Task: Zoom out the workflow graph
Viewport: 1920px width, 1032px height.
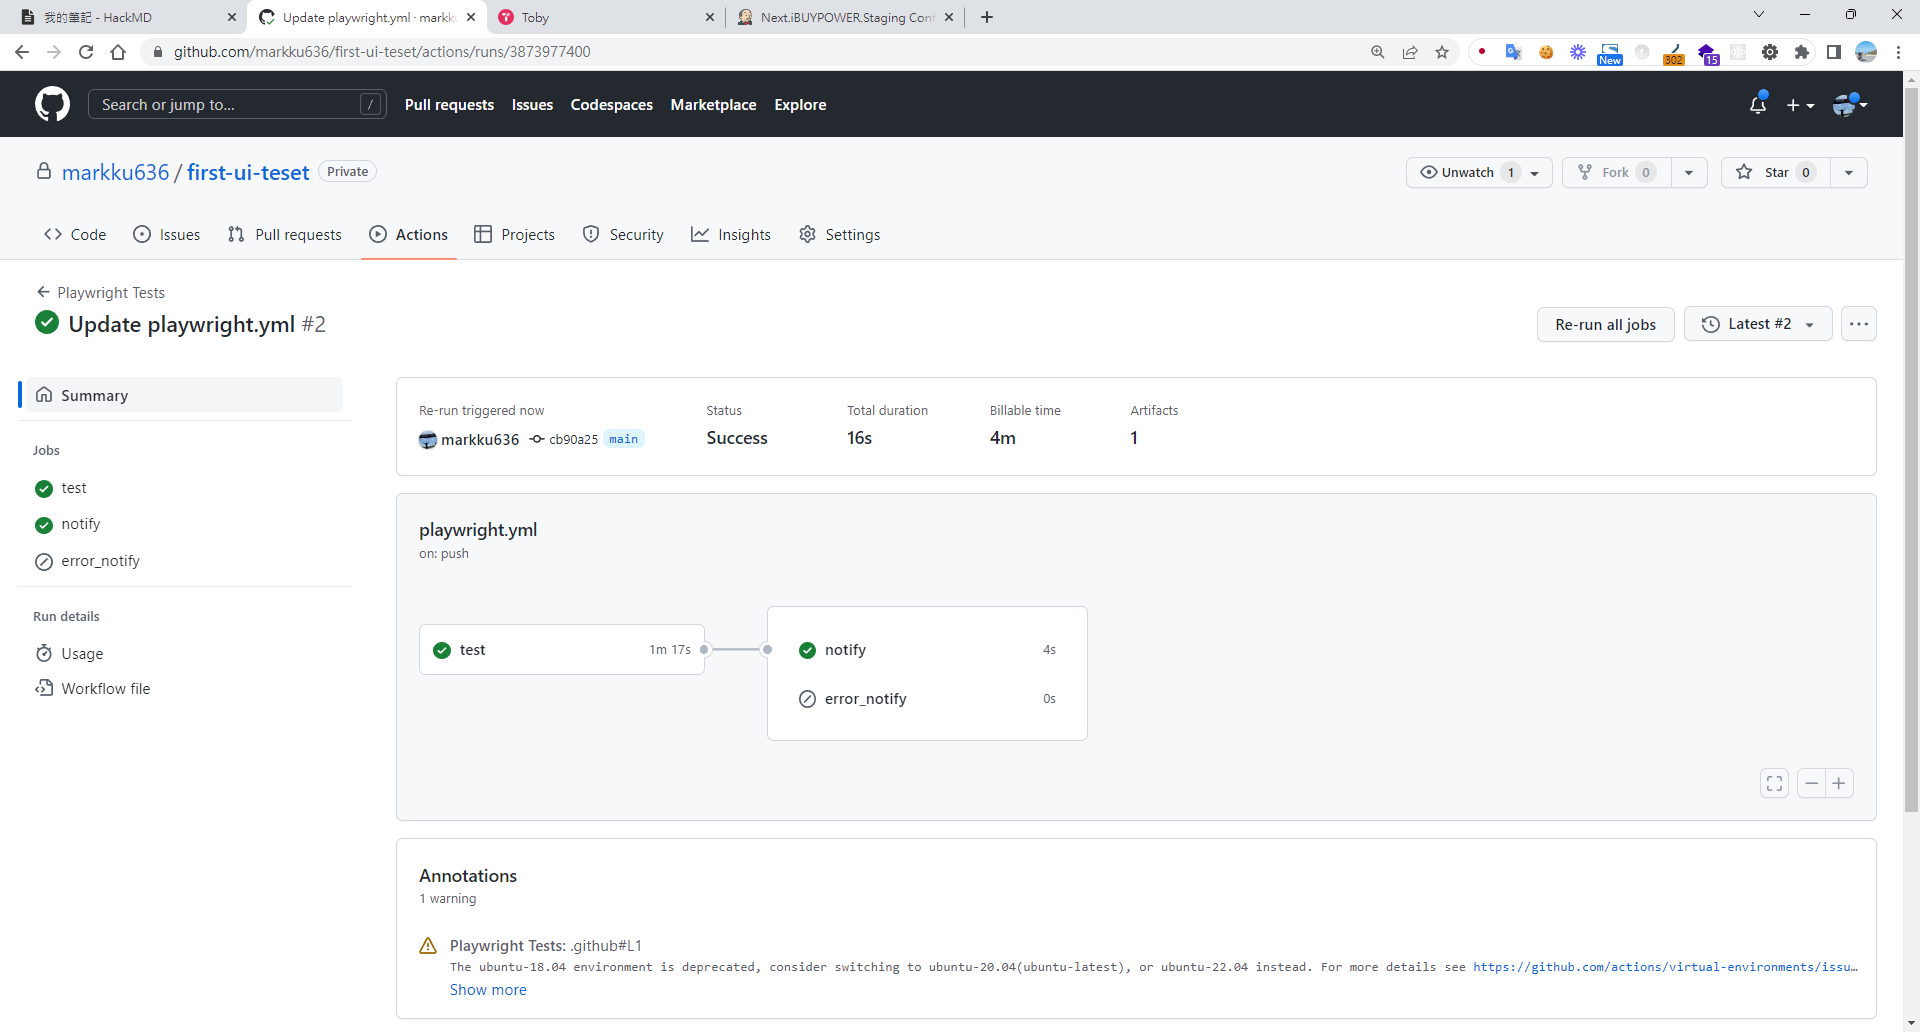Action: (x=1811, y=783)
